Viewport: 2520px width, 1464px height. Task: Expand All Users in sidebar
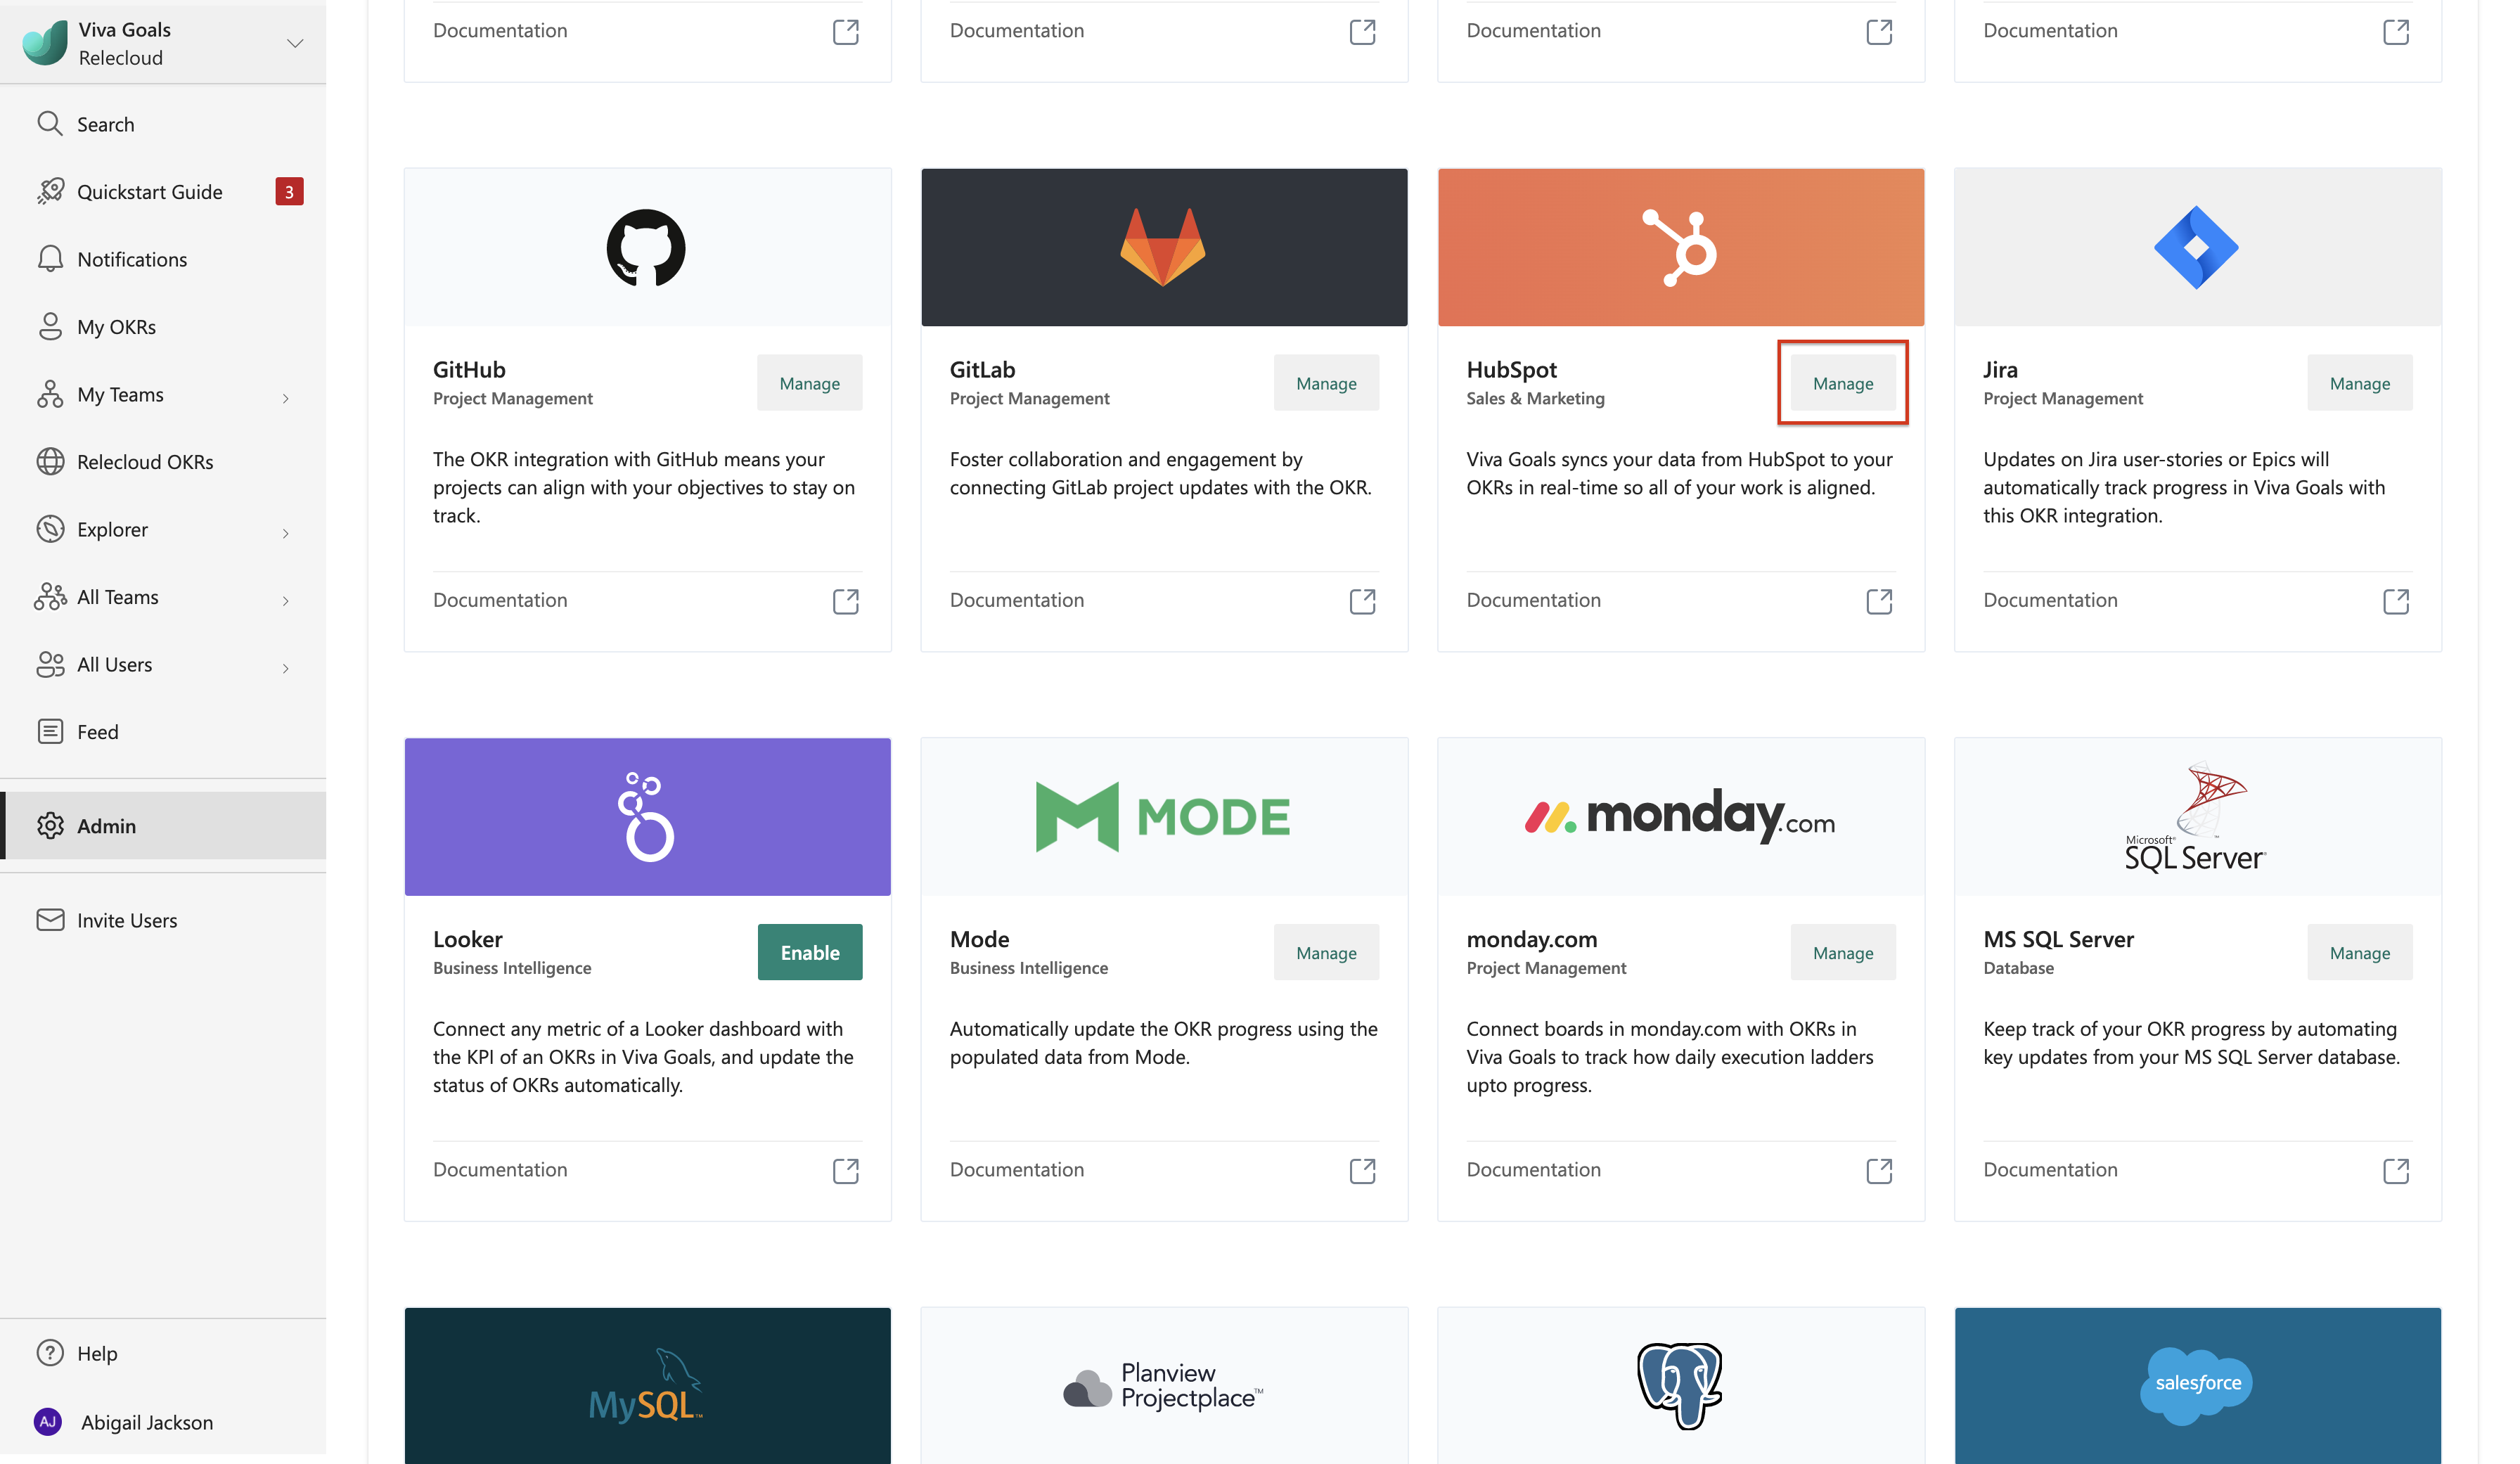click(x=284, y=664)
